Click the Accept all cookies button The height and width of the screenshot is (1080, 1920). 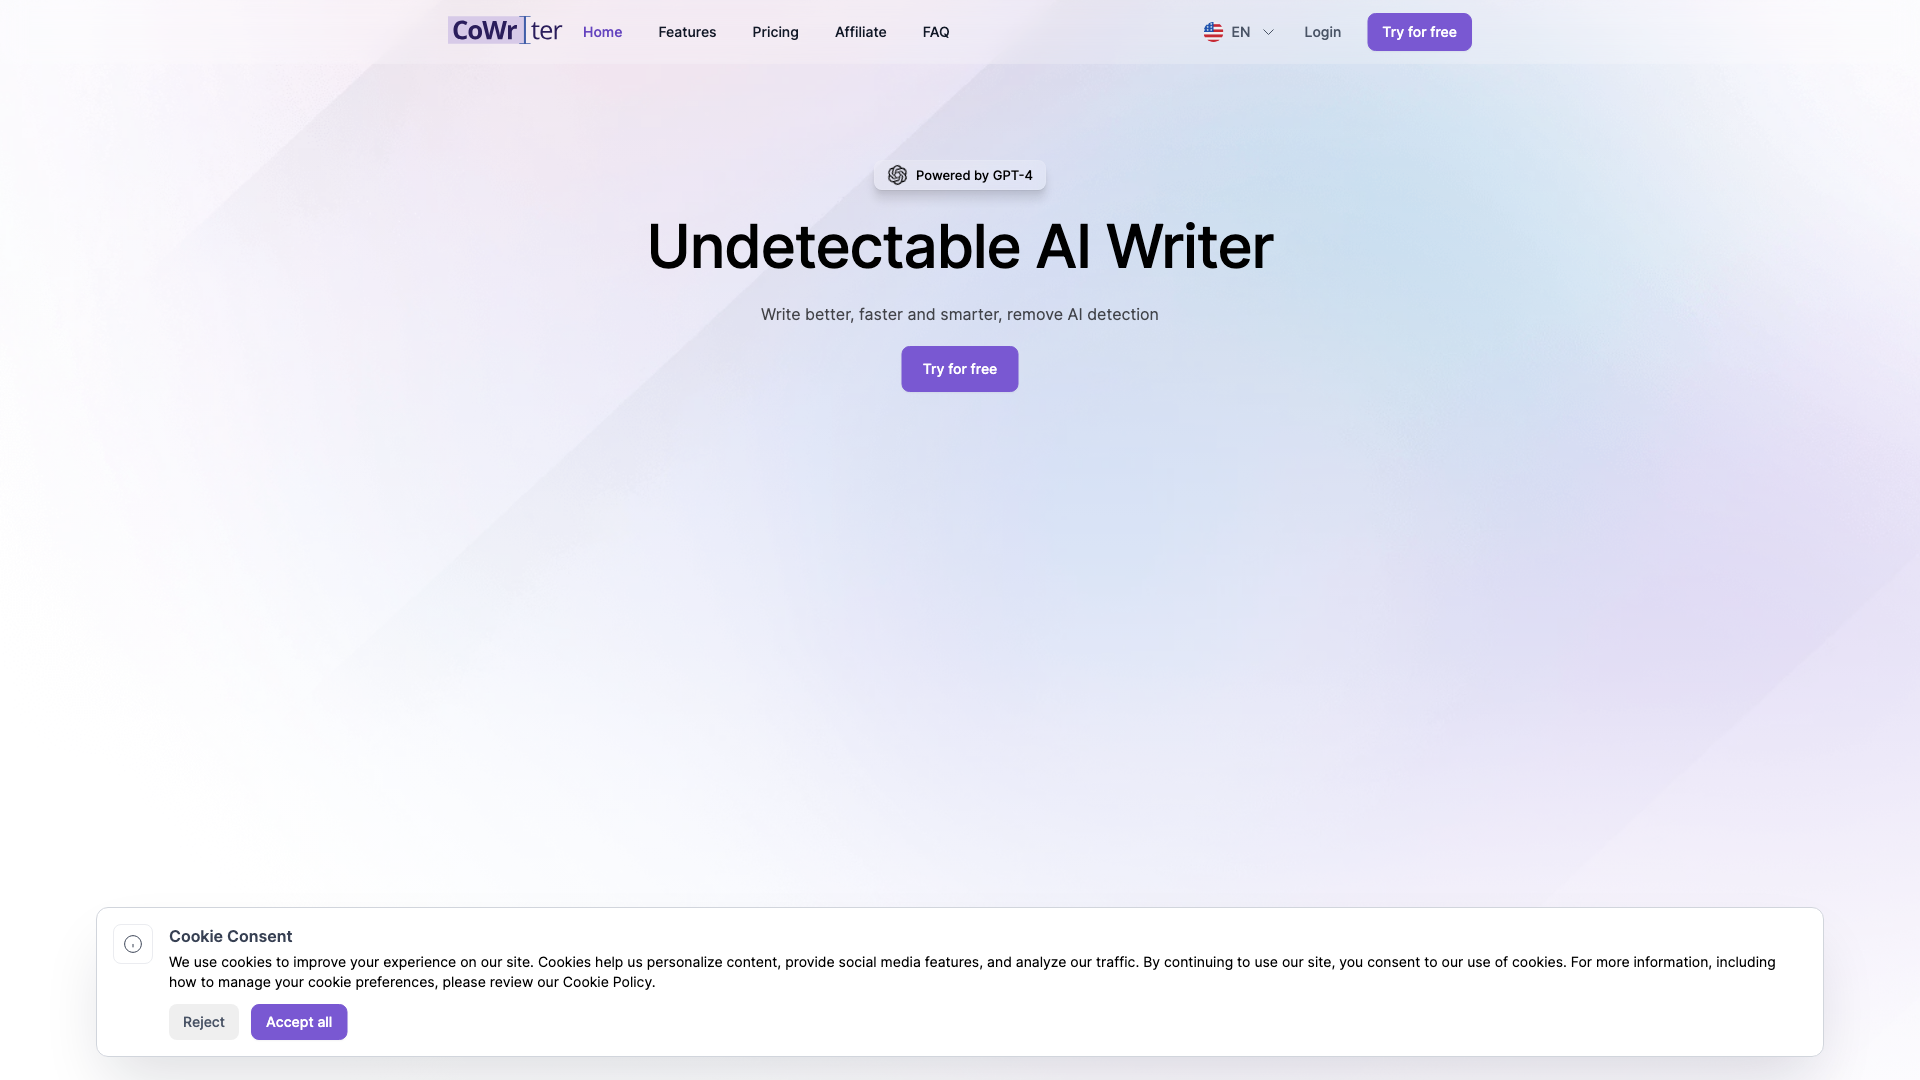[298, 1022]
